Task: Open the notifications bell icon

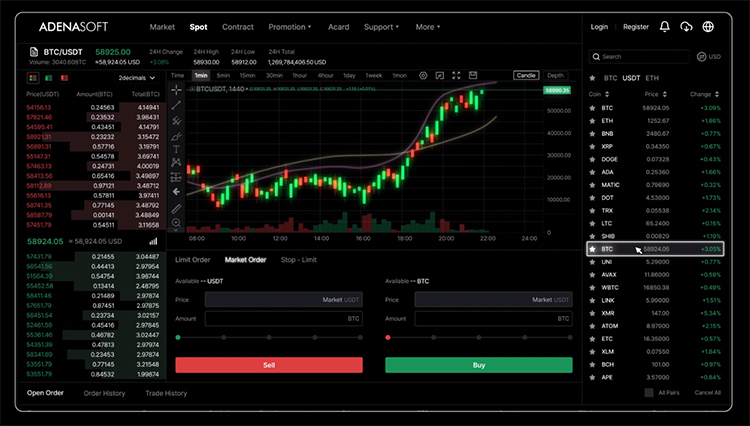Action: [x=665, y=27]
